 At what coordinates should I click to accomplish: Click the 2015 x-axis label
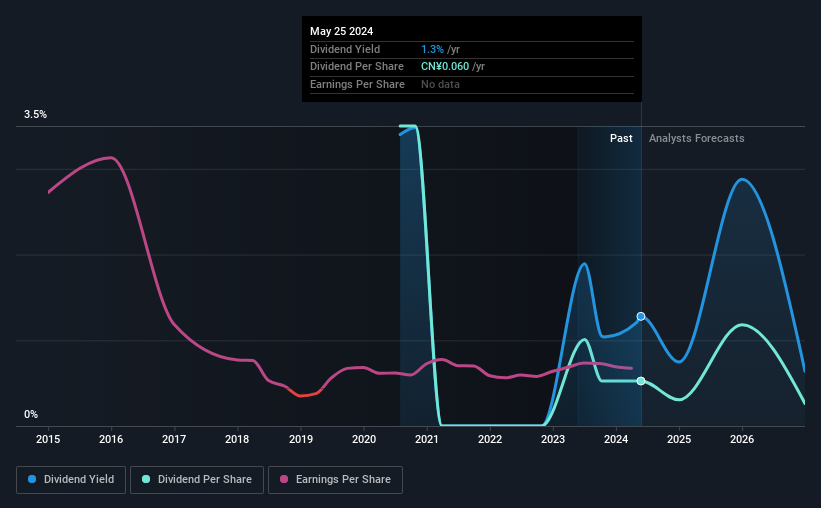coord(48,439)
